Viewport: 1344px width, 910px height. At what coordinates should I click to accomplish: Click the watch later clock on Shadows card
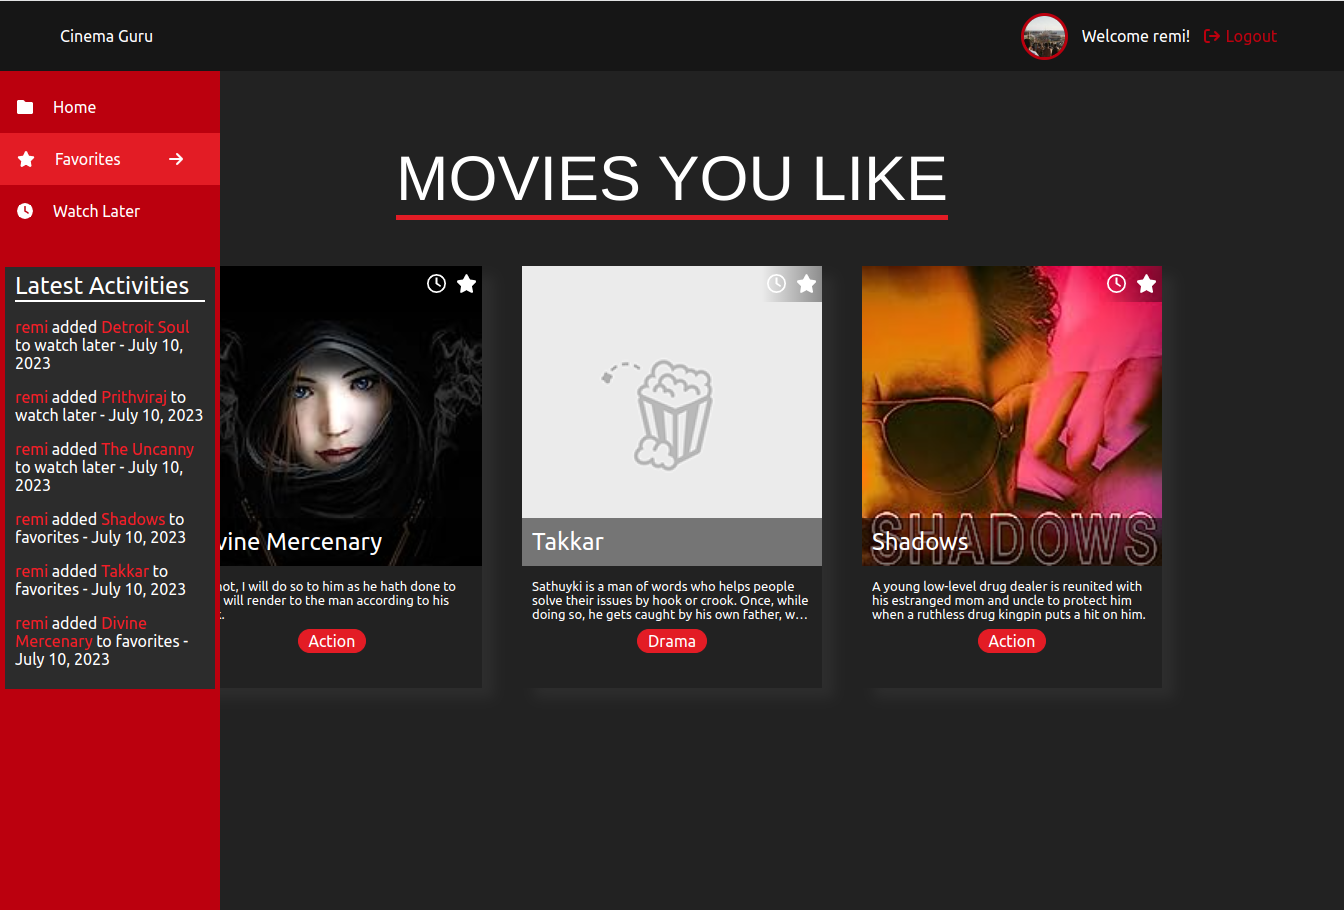click(x=1116, y=284)
